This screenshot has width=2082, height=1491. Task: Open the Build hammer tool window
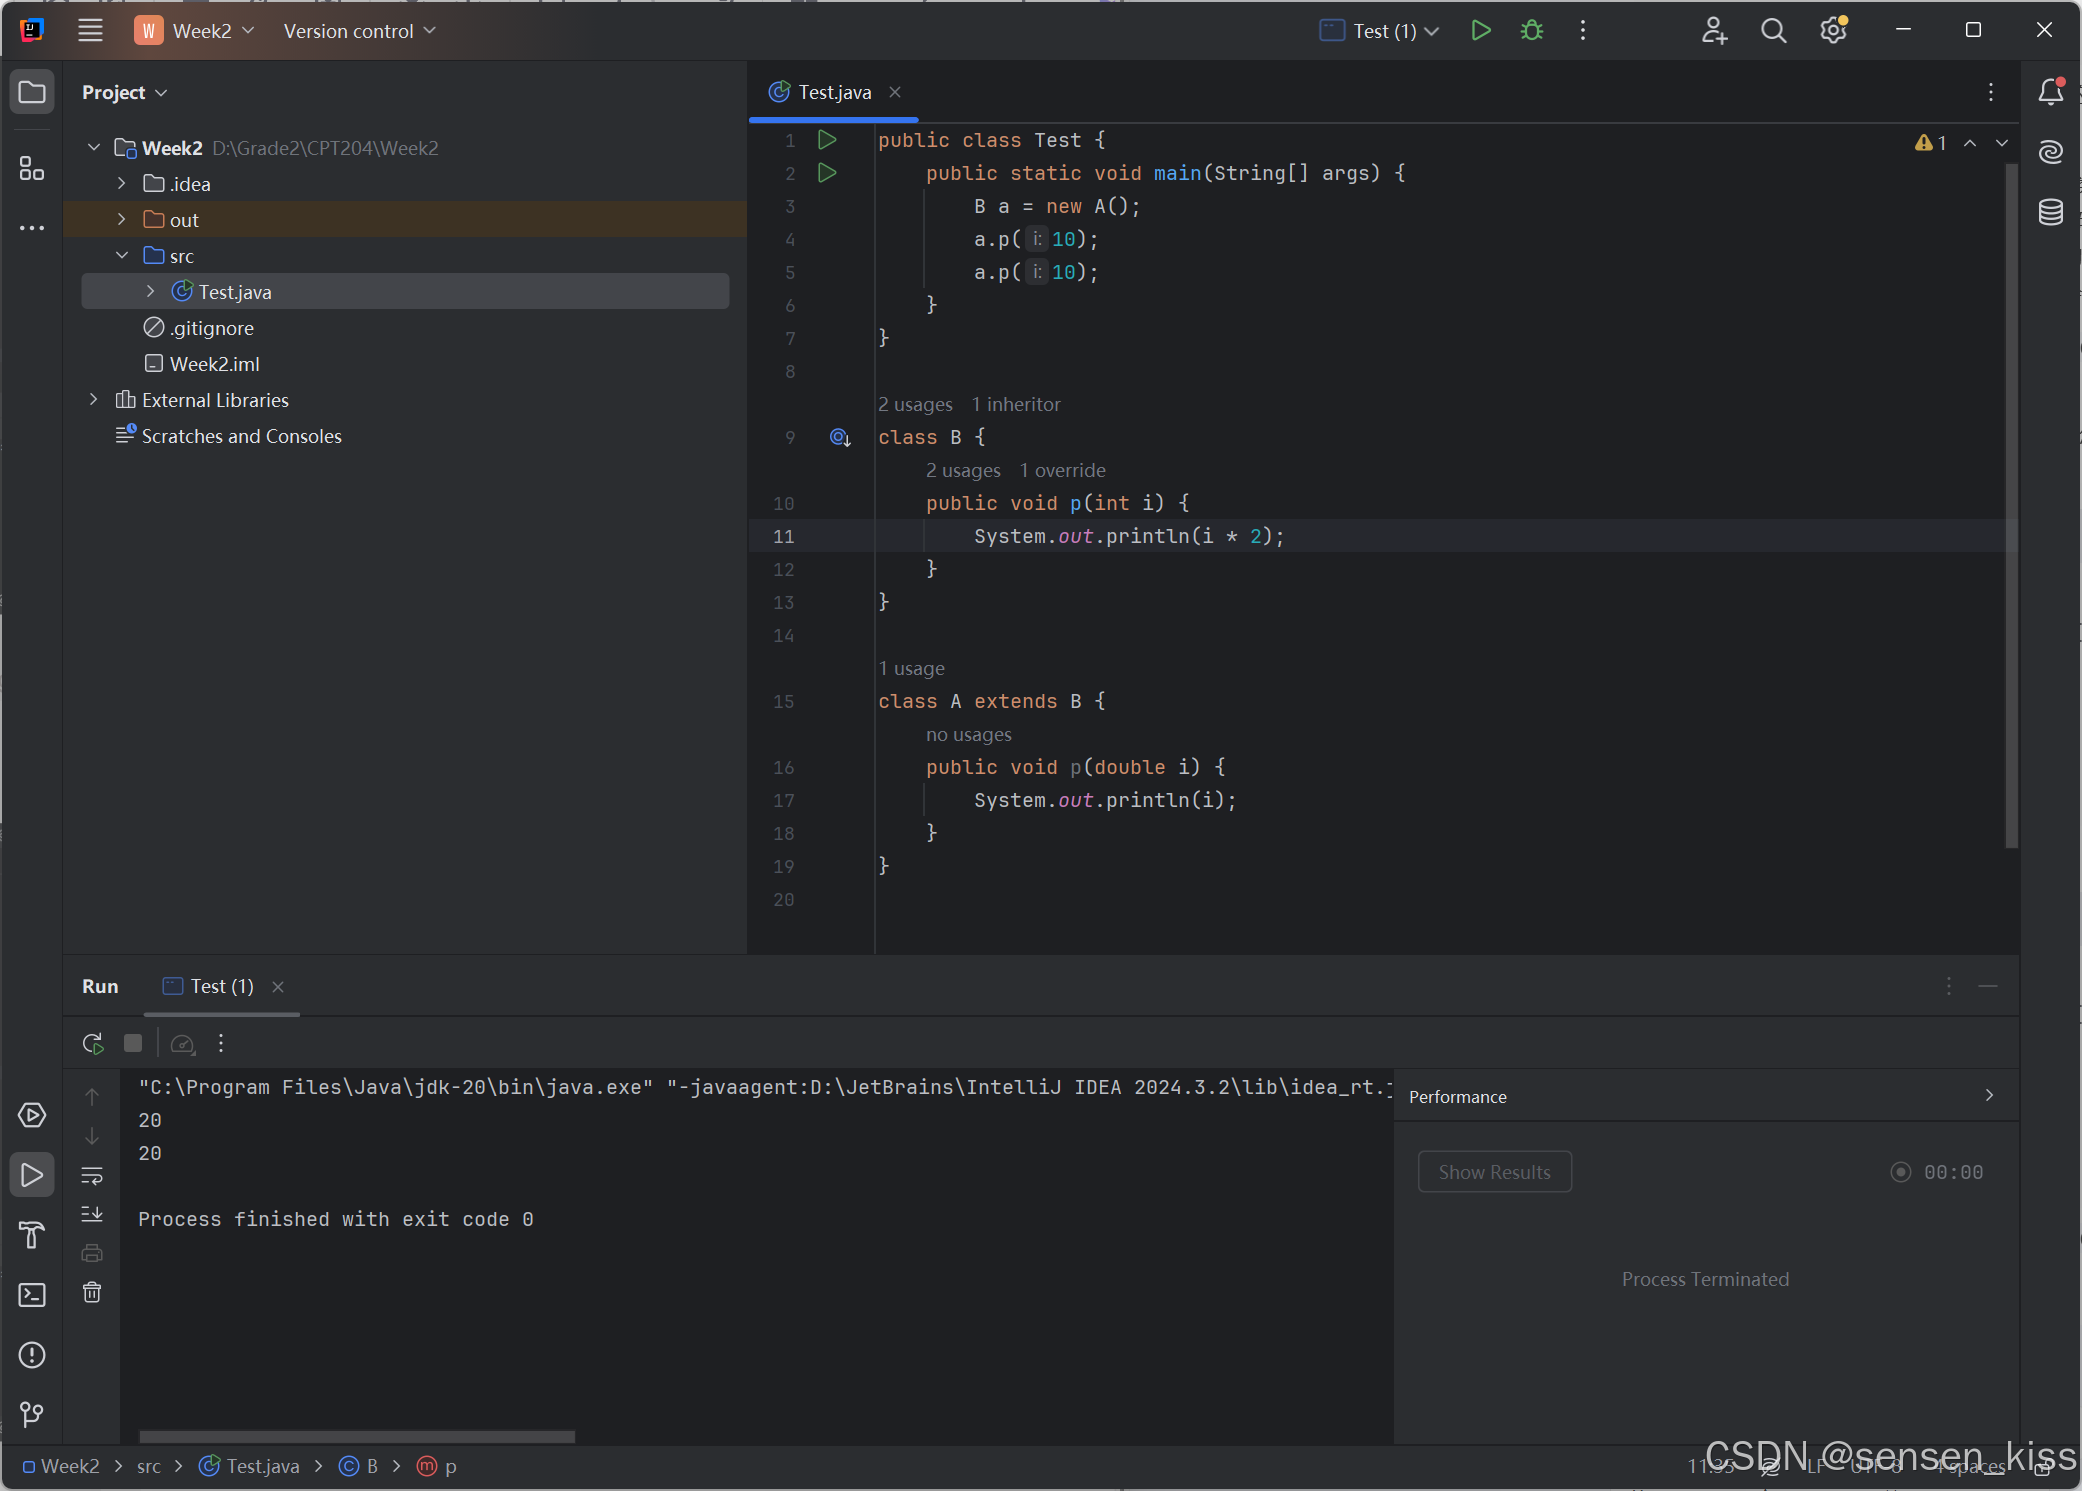(x=32, y=1234)
